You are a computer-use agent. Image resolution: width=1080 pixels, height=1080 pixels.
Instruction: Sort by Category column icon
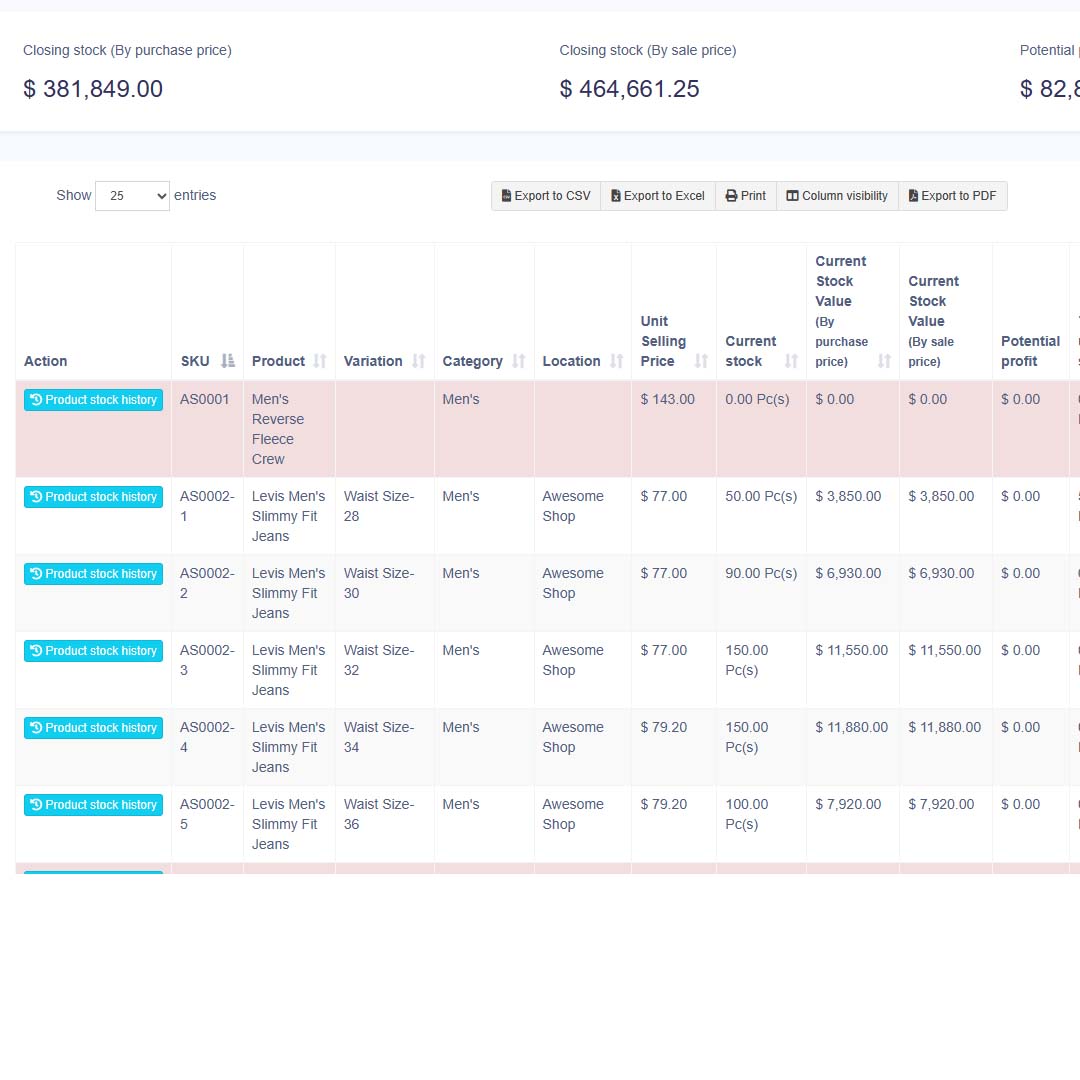pos(519,361)
